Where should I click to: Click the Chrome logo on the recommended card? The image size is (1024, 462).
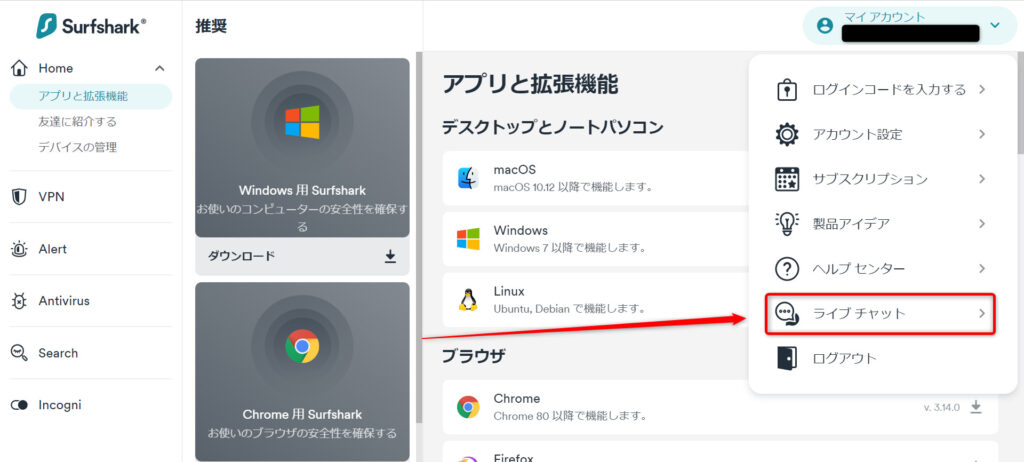[x=302, y=346]
